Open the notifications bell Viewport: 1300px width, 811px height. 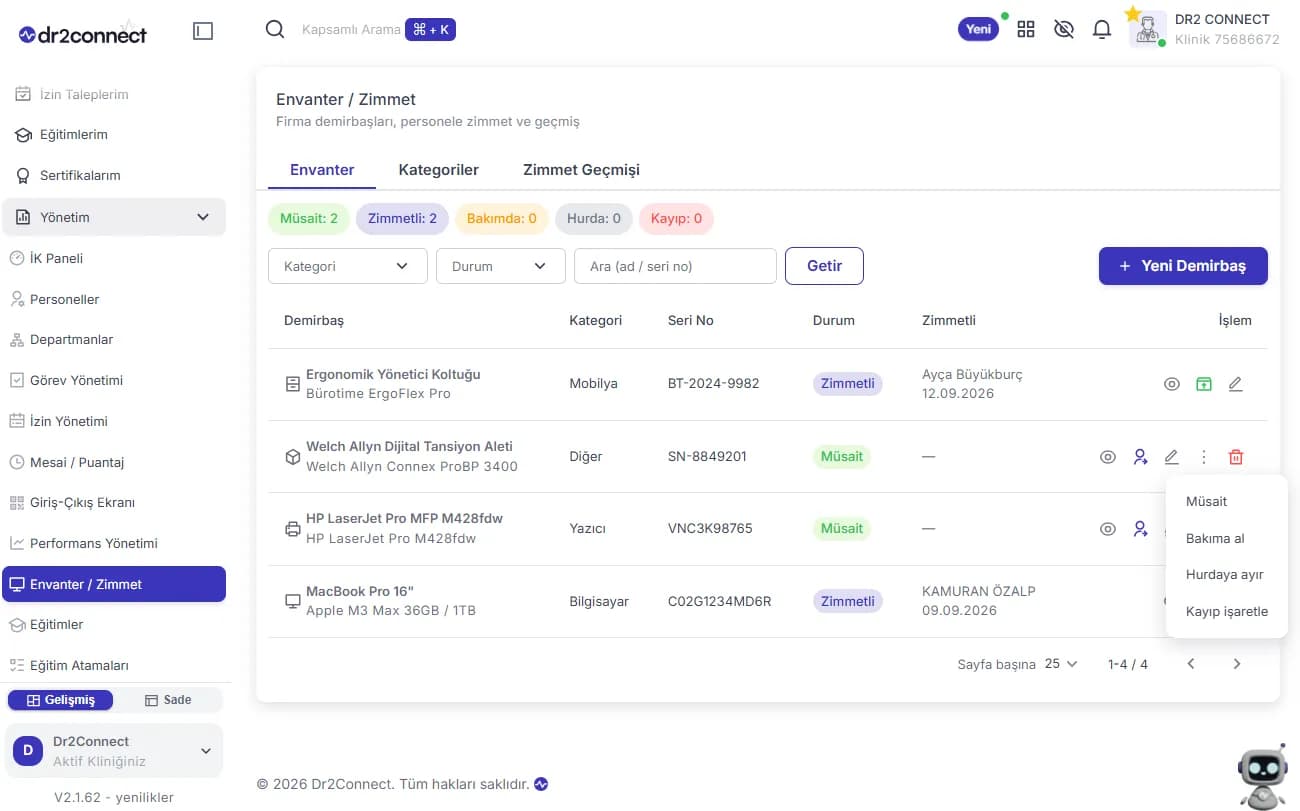point(1102,29)
